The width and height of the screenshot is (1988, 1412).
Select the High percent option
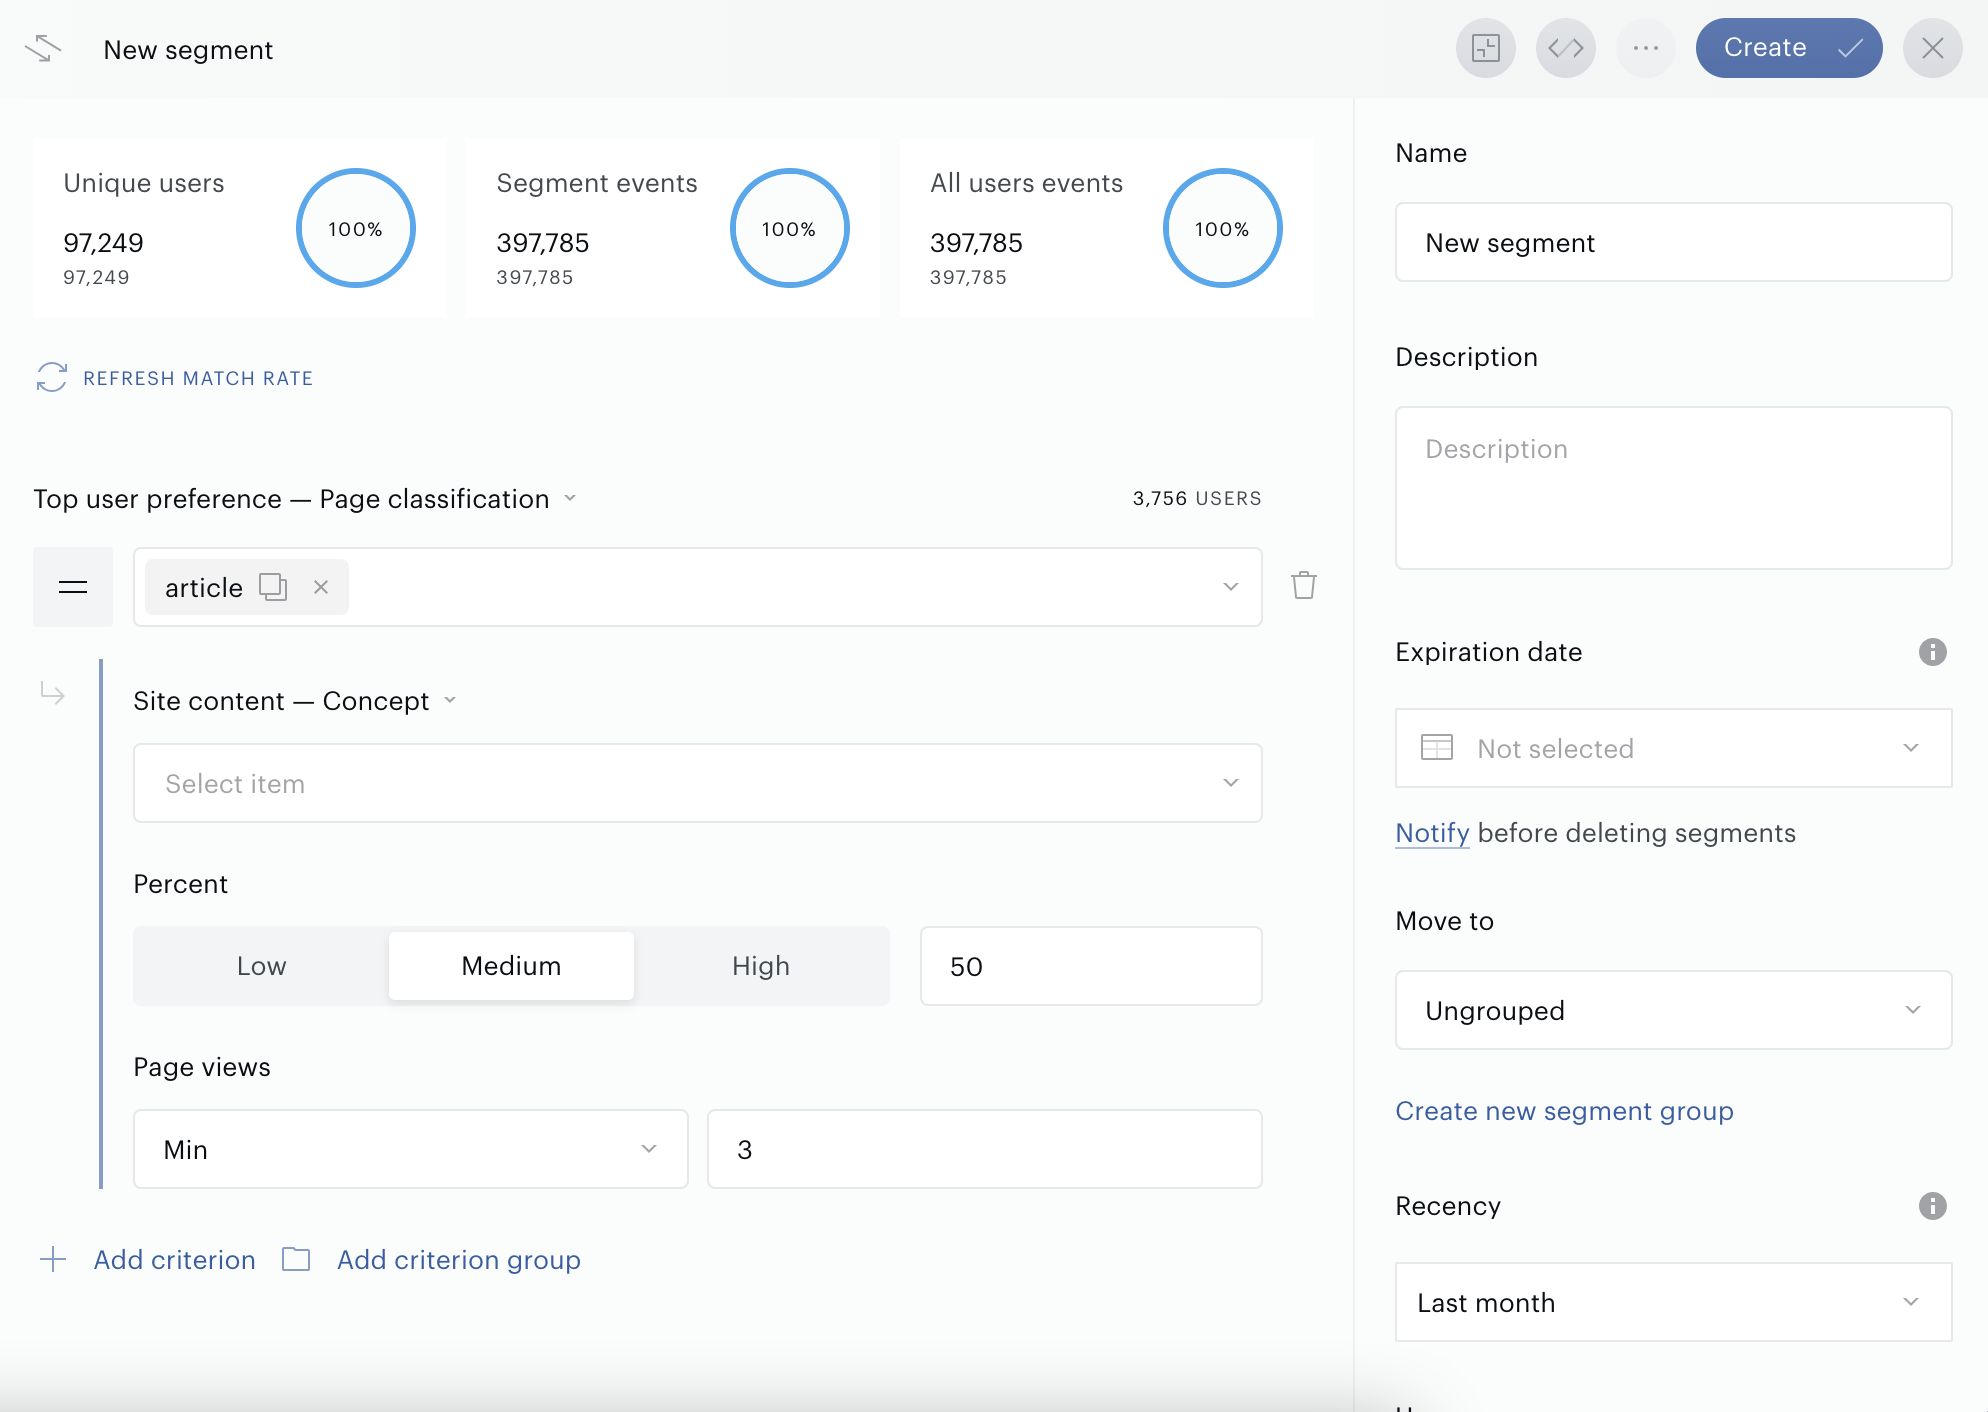coord(761,966)
